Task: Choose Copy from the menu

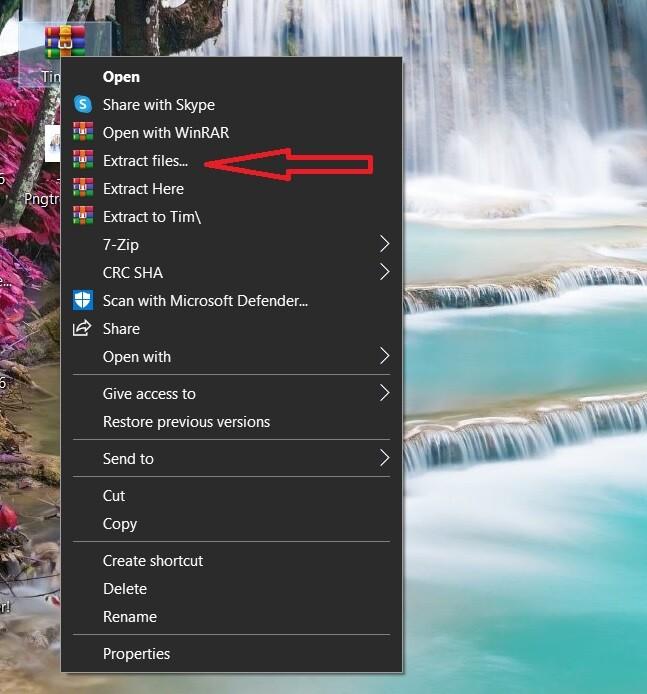Action: 231,524
